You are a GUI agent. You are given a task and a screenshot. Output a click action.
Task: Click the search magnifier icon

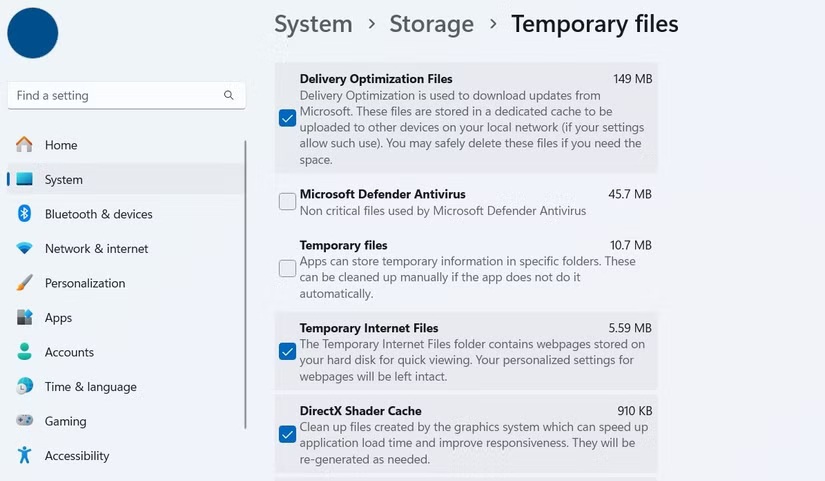(x=229, y=96)
